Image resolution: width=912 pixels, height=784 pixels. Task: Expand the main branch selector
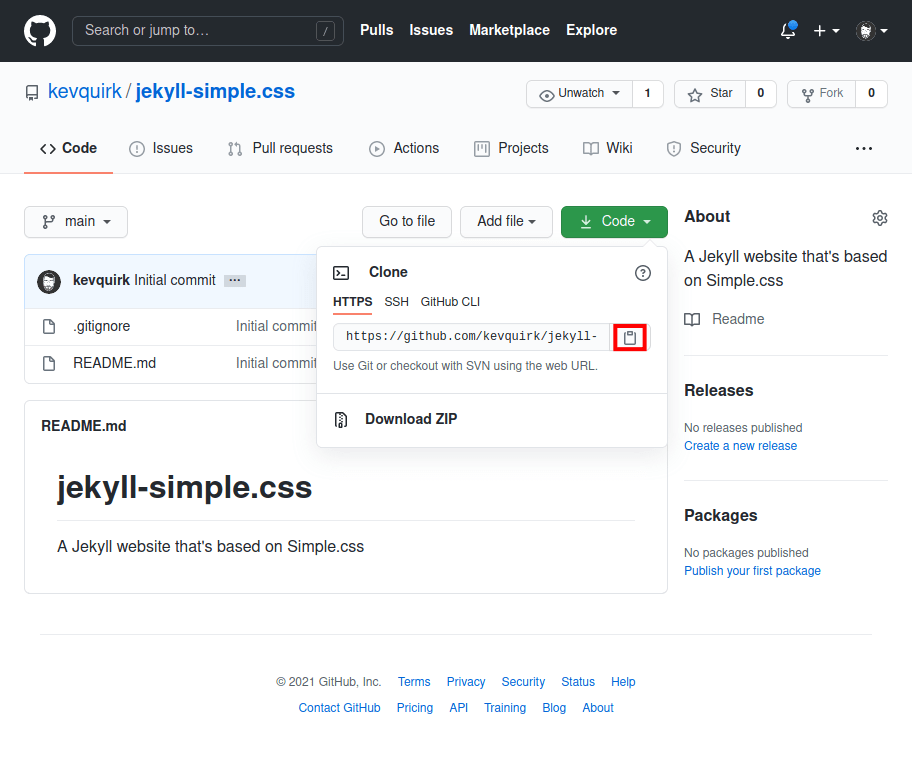click(75, 222)
